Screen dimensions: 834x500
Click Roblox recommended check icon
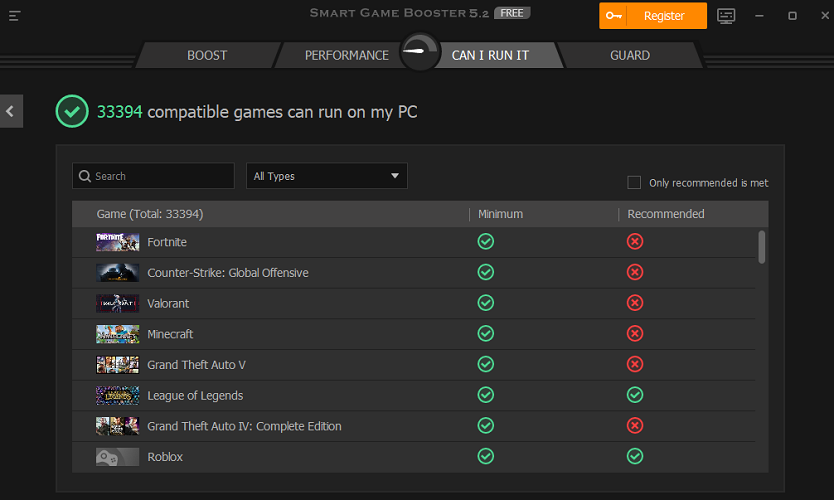tap(635, 456)
